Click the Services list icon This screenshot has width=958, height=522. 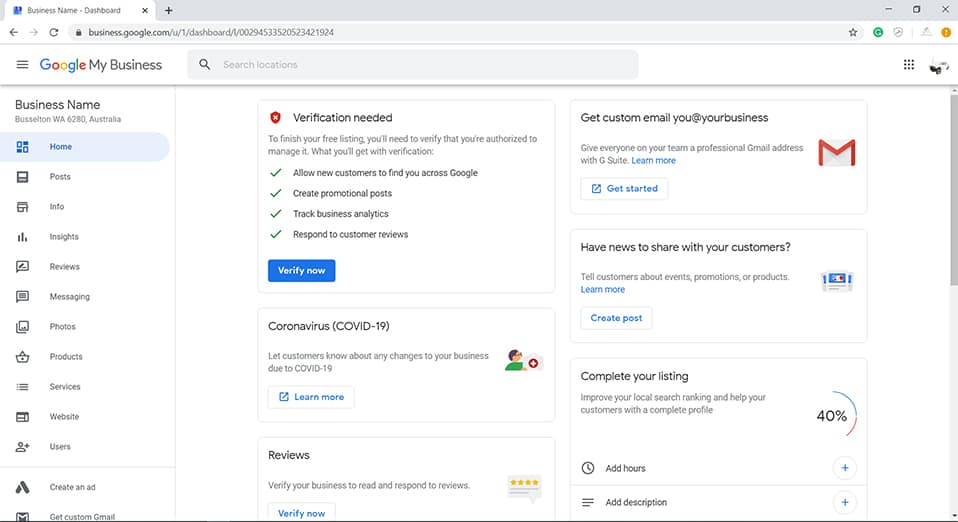(23, 386)
